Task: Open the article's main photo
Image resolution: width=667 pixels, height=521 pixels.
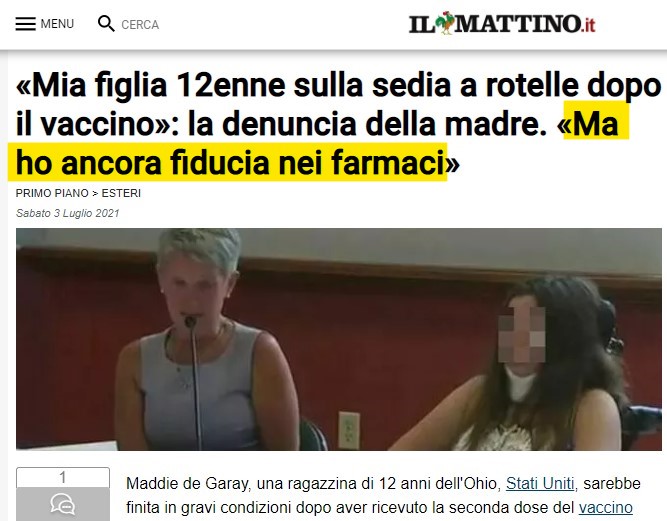Action: click(x=339, y=339)
